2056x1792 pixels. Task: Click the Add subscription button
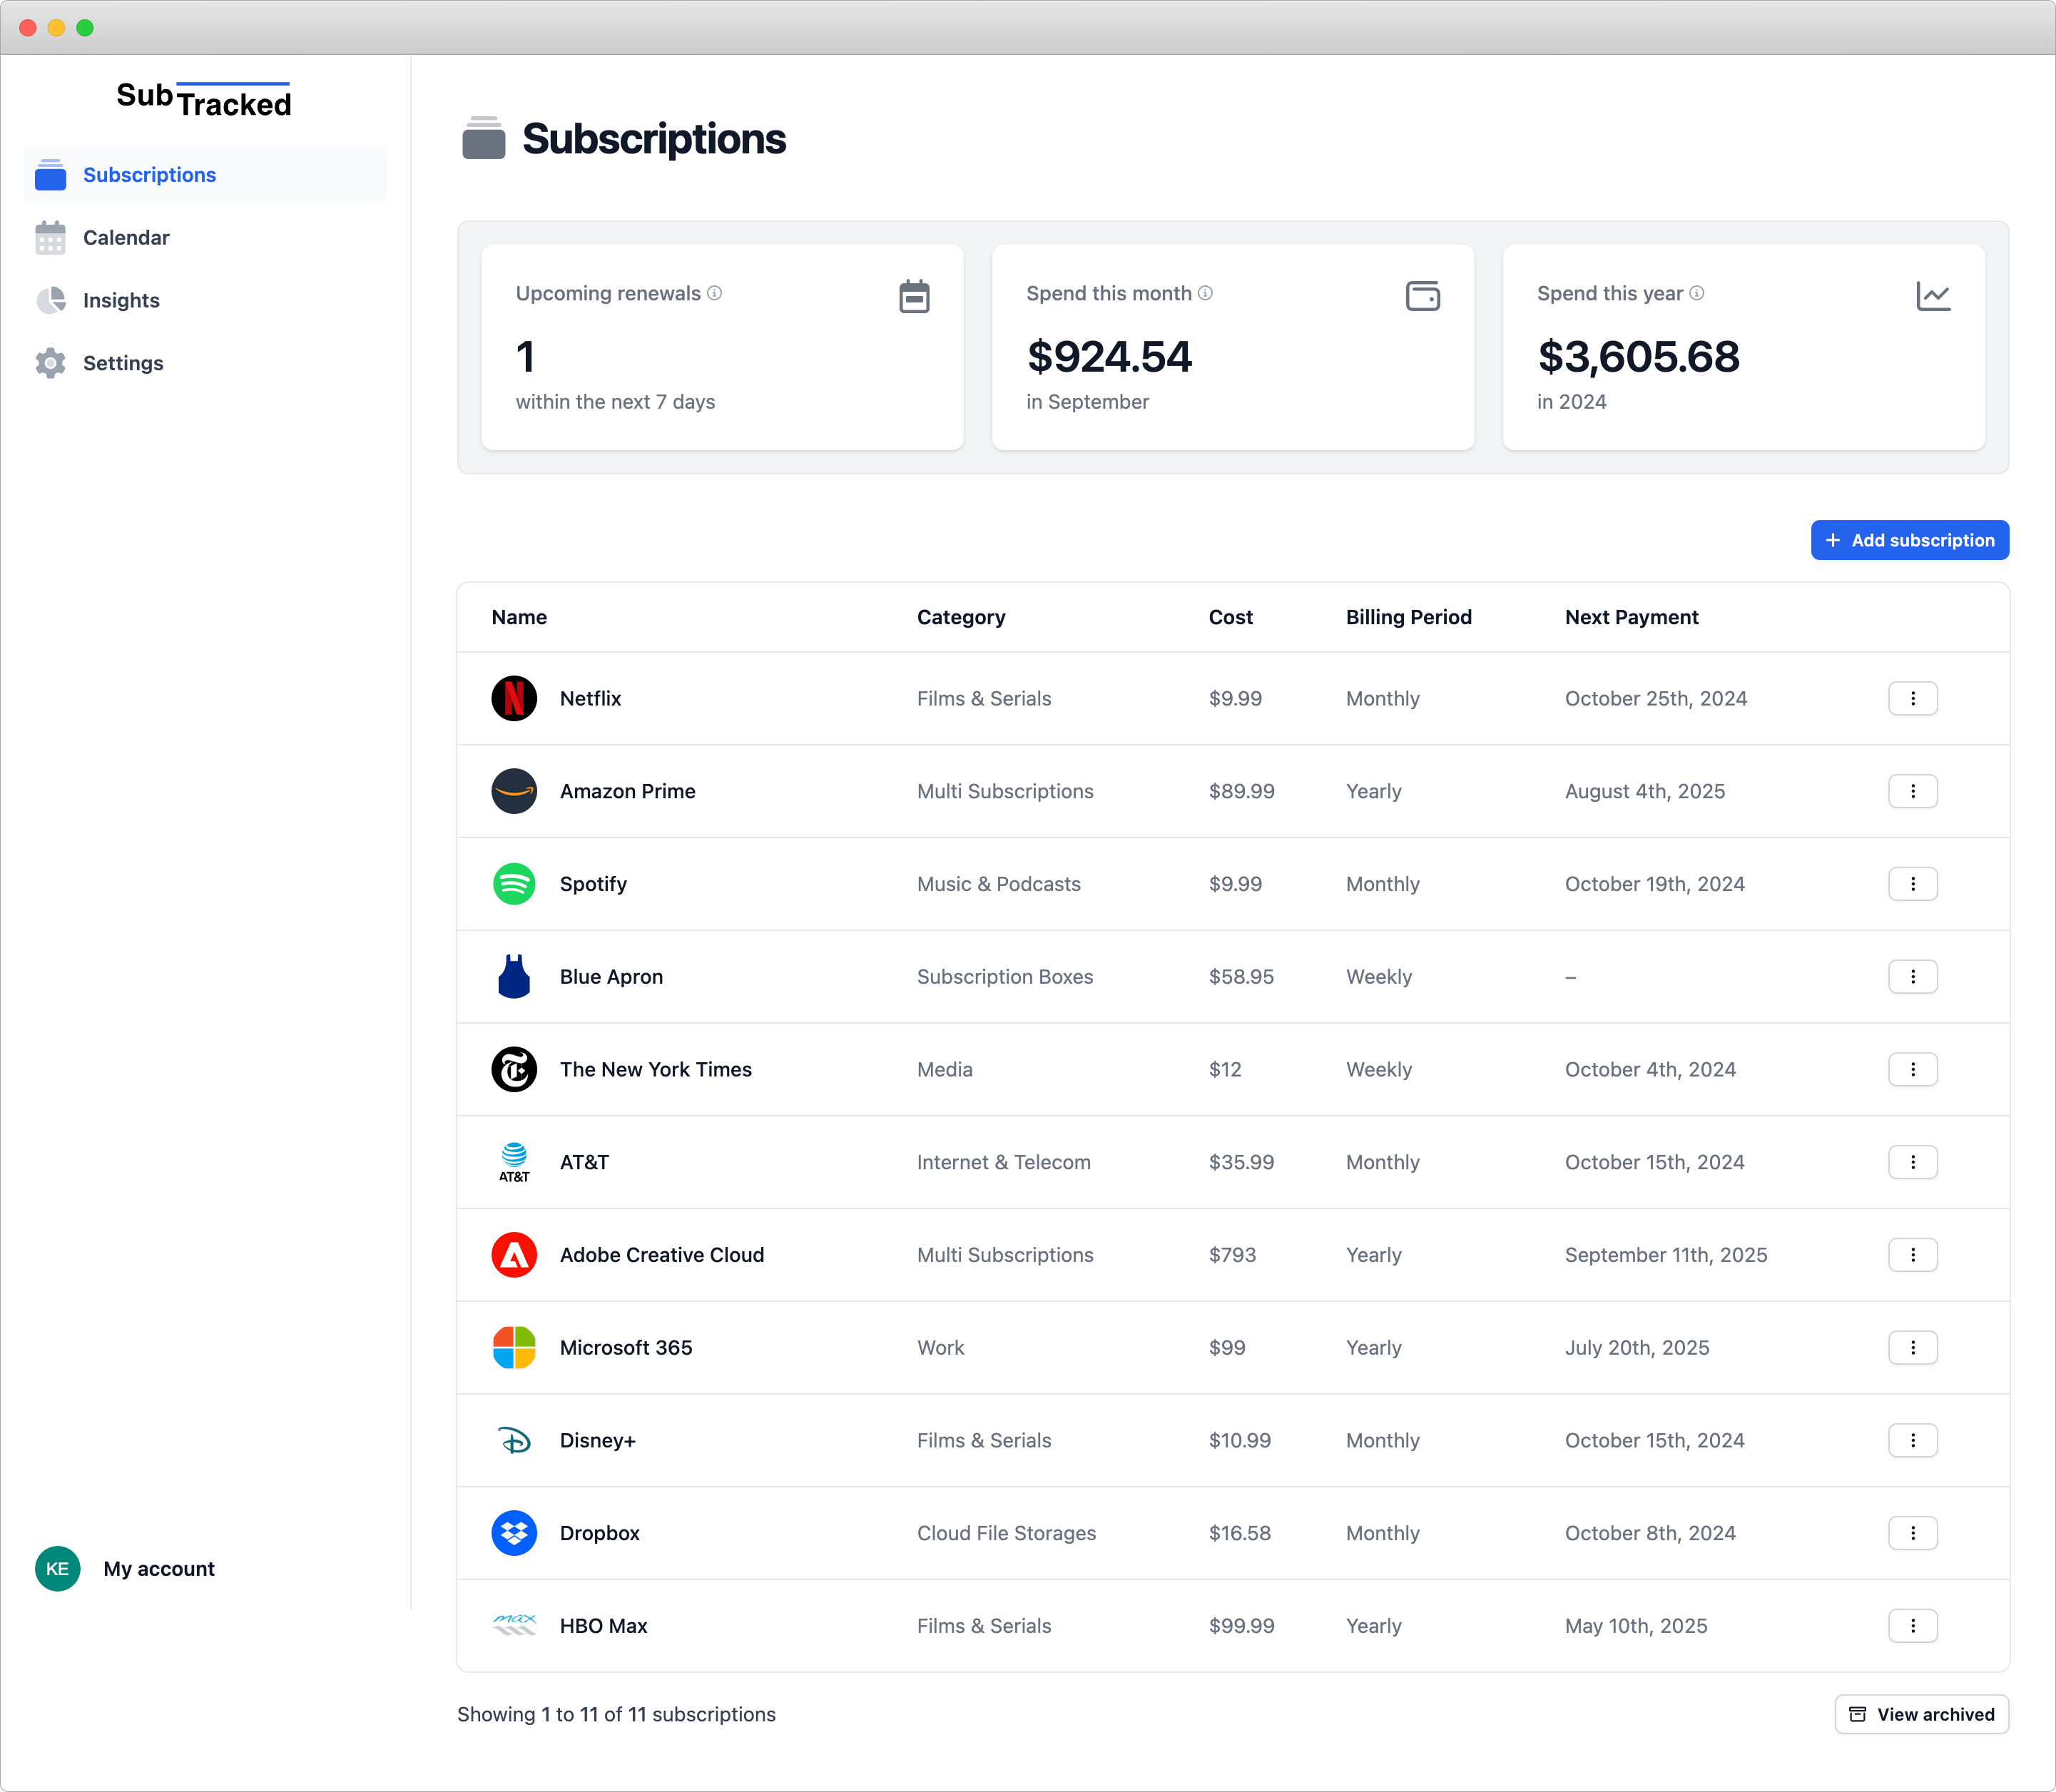(x=1909, y=540)
